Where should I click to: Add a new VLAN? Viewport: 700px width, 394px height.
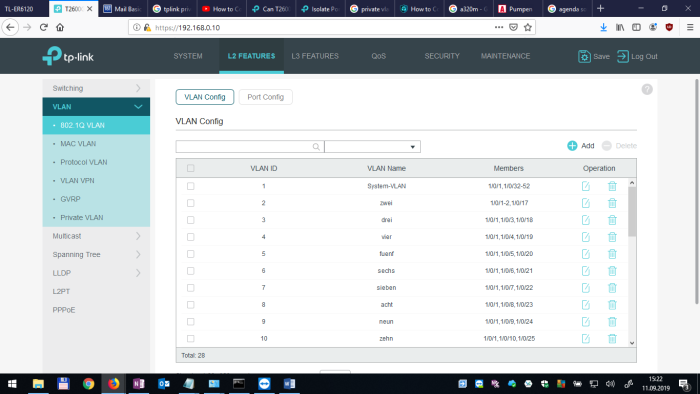580,146
